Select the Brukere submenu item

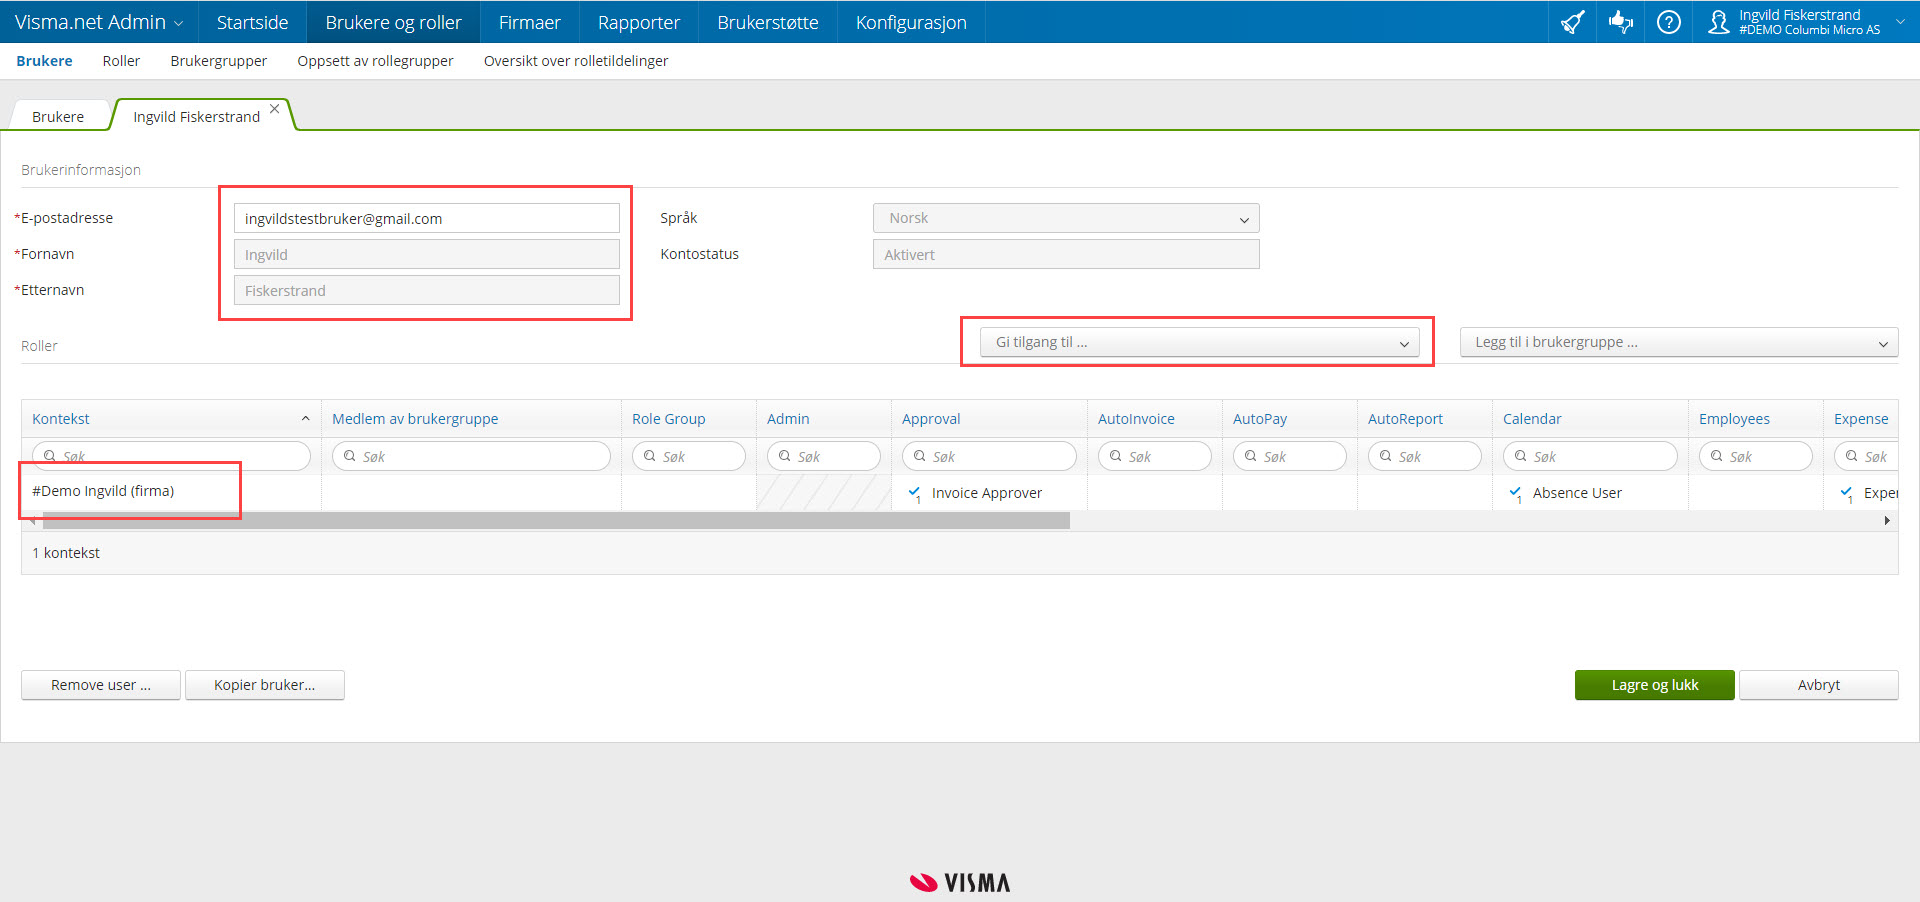(x=44, y=61)
